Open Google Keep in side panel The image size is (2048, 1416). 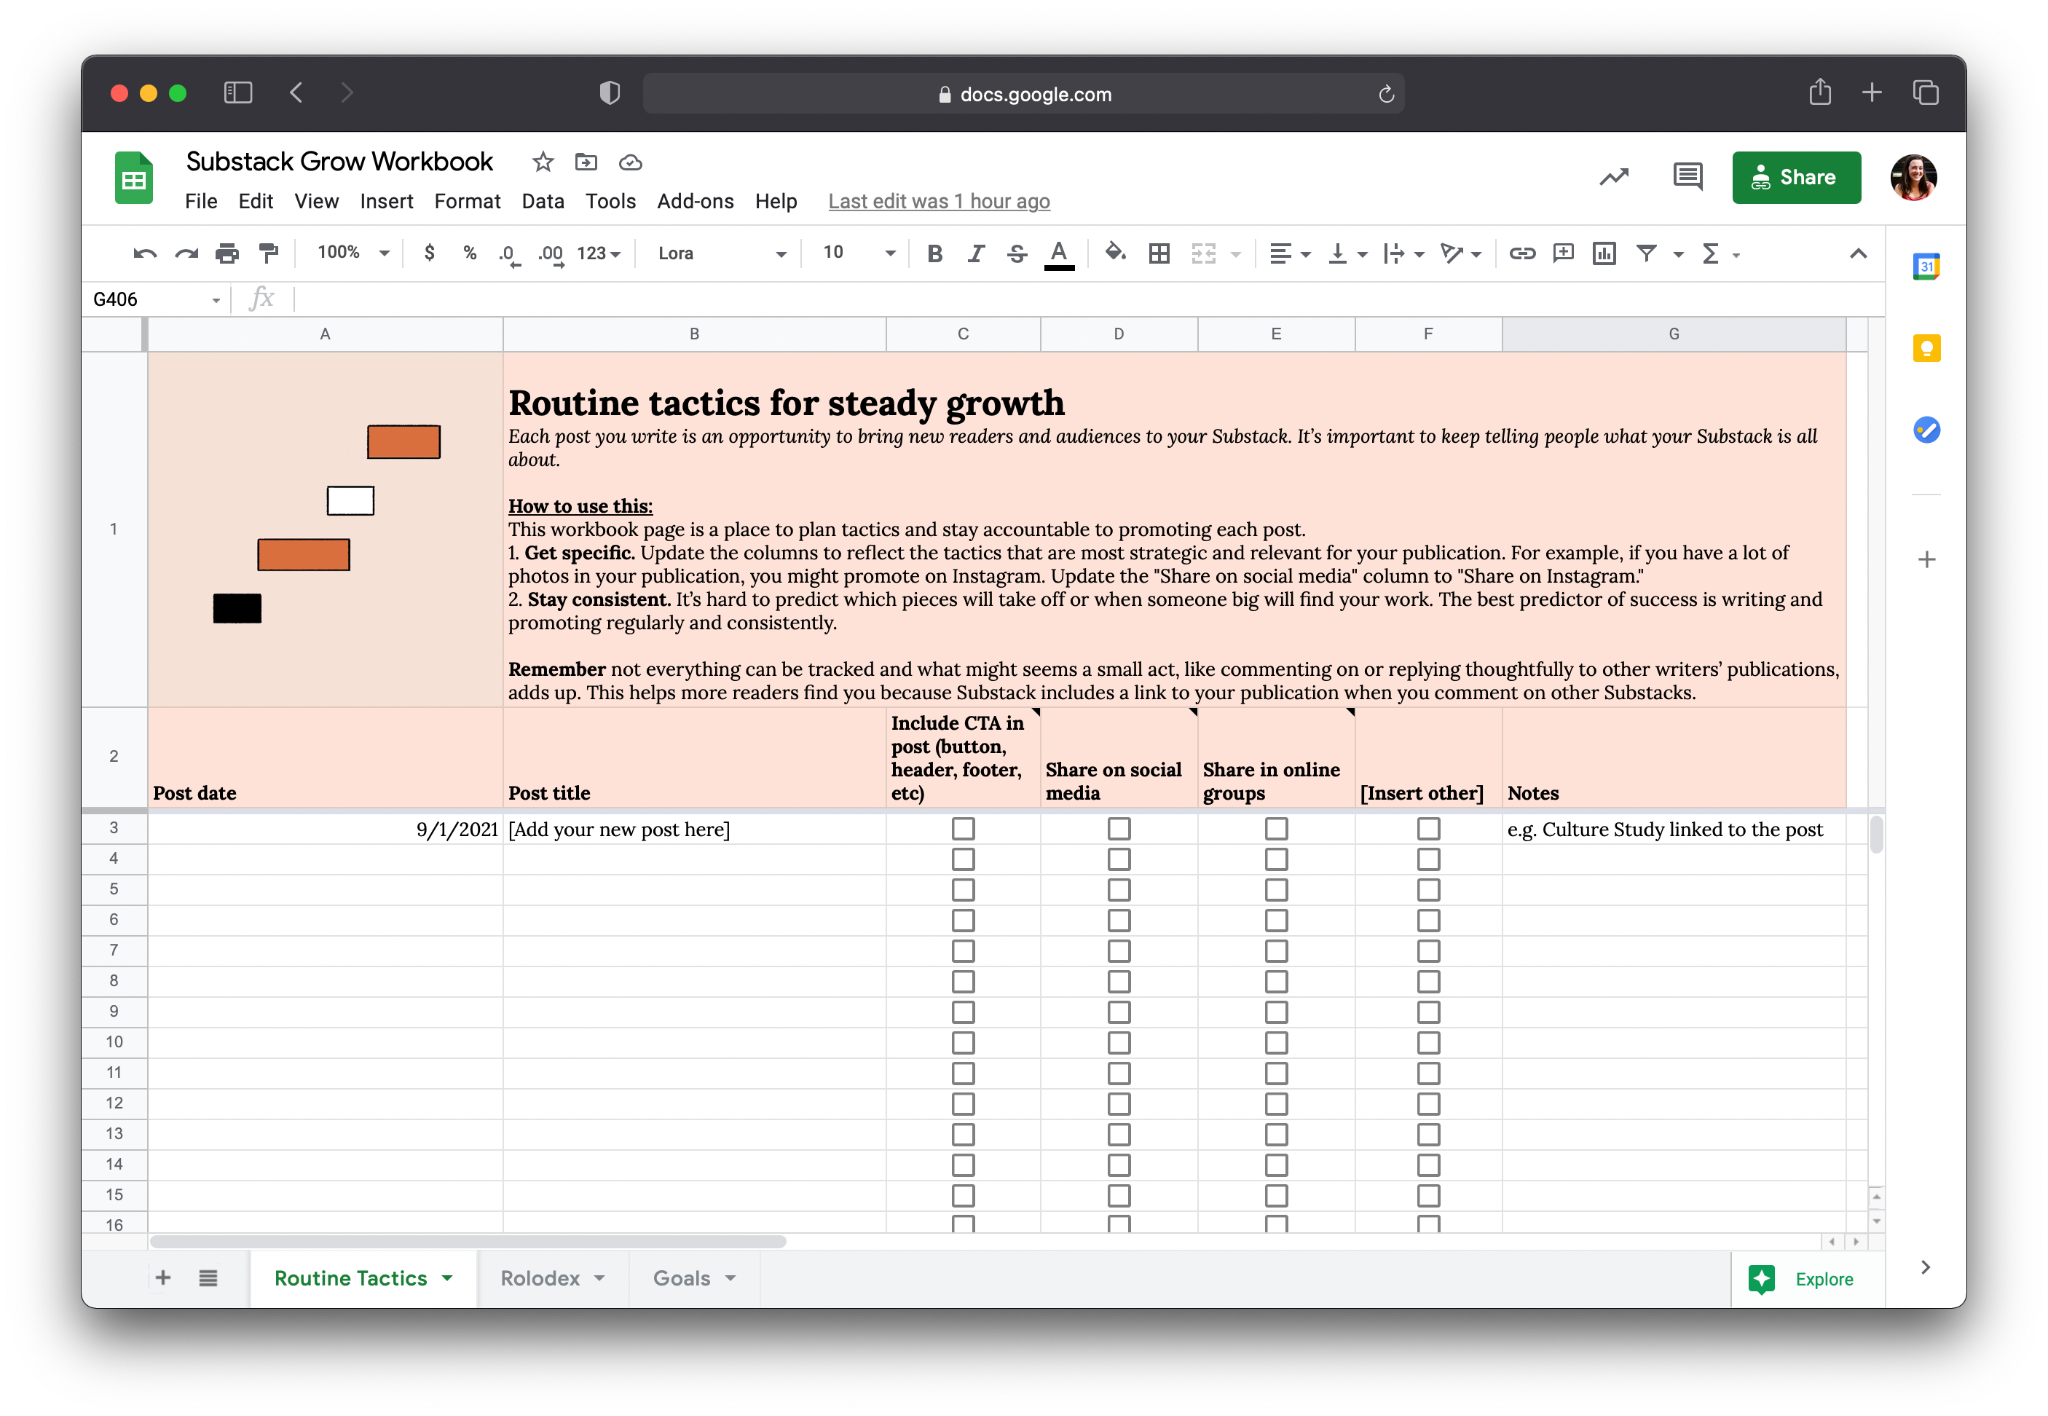(x=1926, y=348)
